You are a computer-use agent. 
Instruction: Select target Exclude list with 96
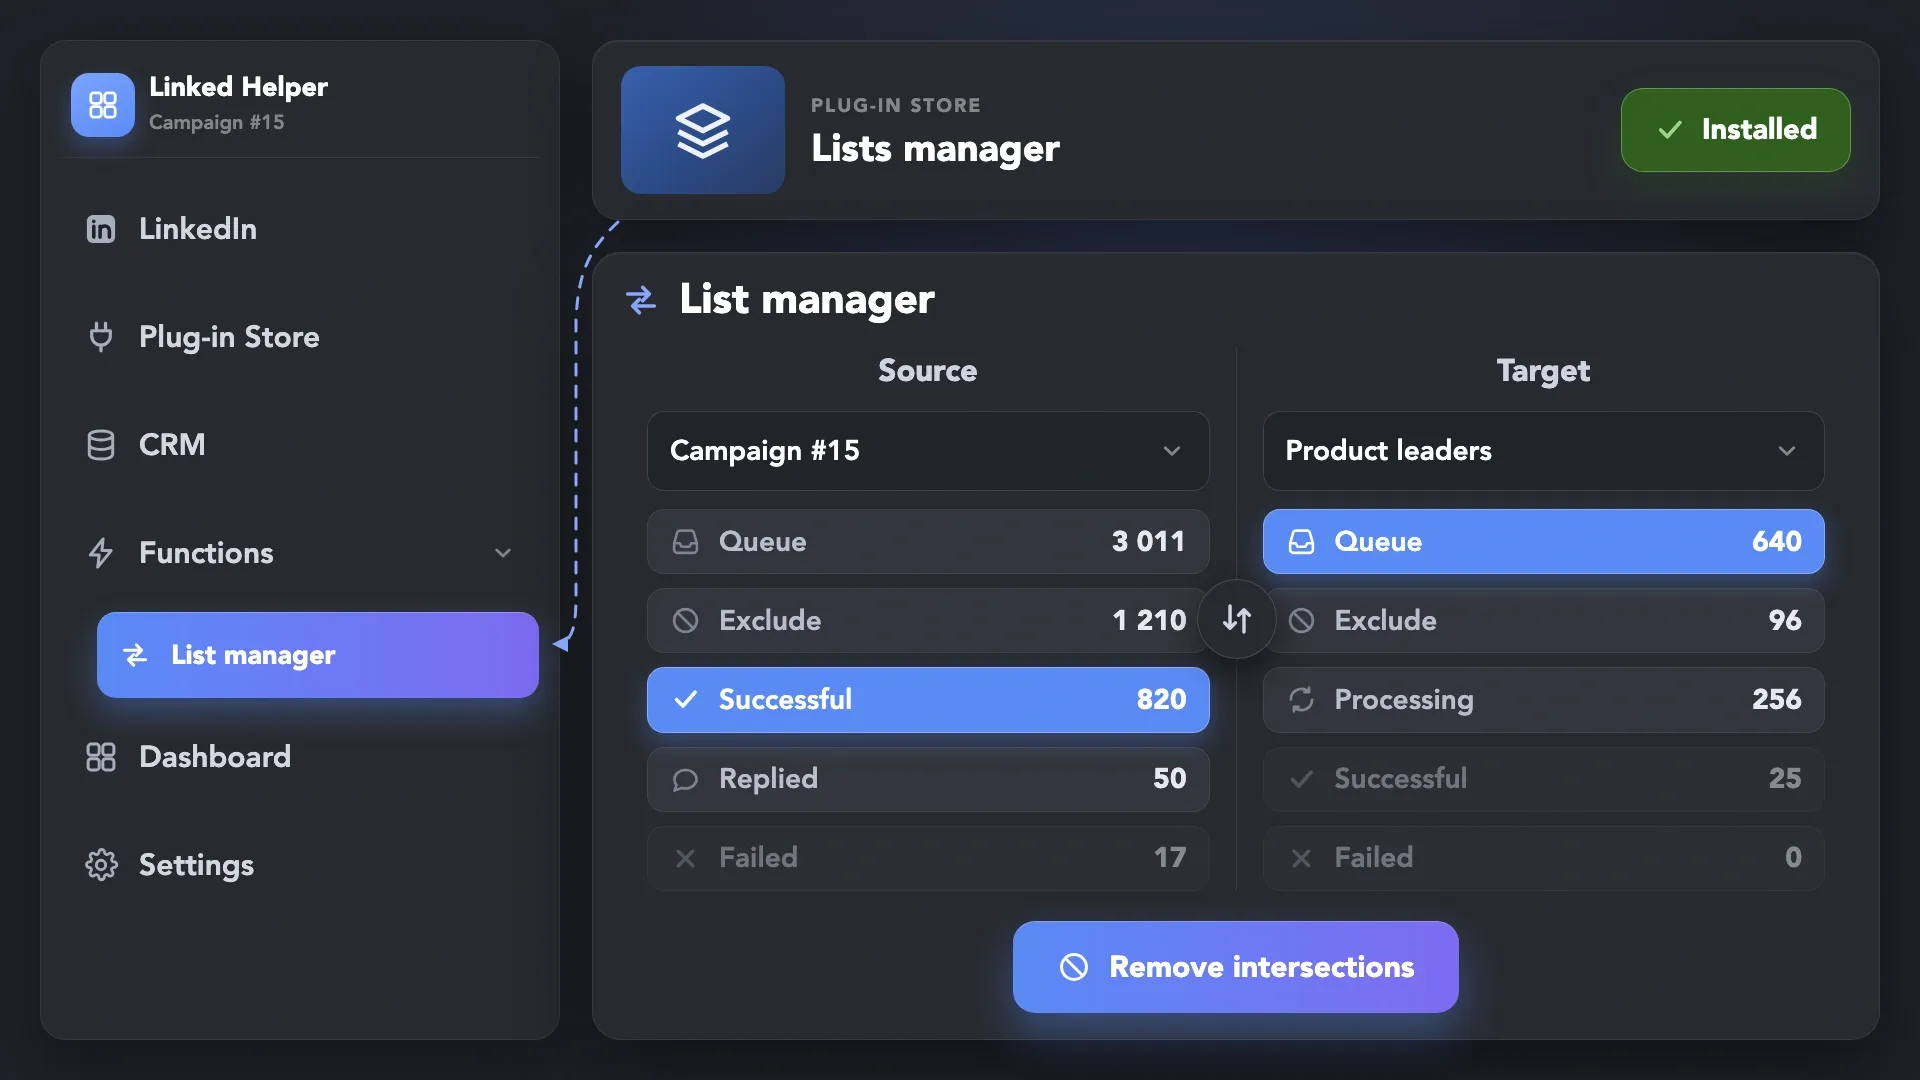(x=1544, y=621)
